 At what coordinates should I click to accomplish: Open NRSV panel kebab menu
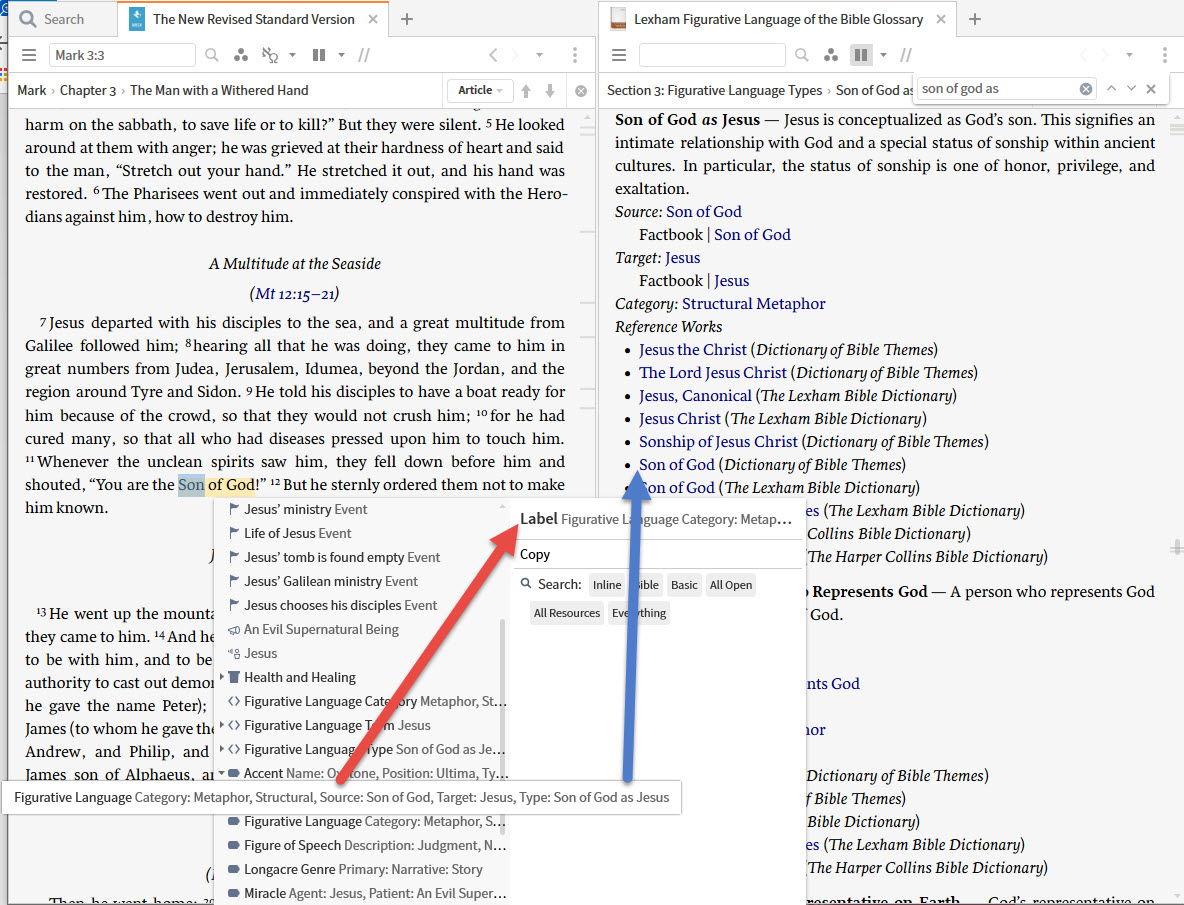(x=575, y=55)
